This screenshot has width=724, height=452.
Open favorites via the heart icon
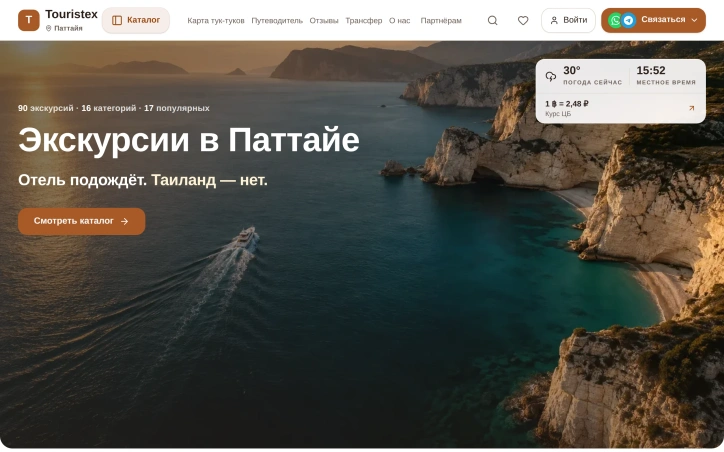click(523, 21)
